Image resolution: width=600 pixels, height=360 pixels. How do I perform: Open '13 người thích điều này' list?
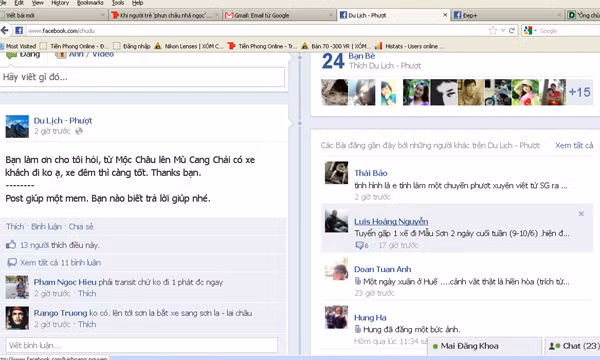click(x=60, y=245)
